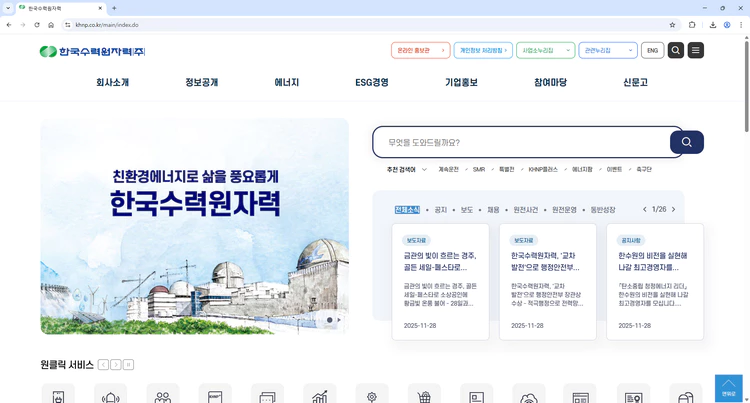Image resolution: width=750 pixels, height=403 pixels.
Task: Bookmark this page with the star icon
Action: click(672, 25)
